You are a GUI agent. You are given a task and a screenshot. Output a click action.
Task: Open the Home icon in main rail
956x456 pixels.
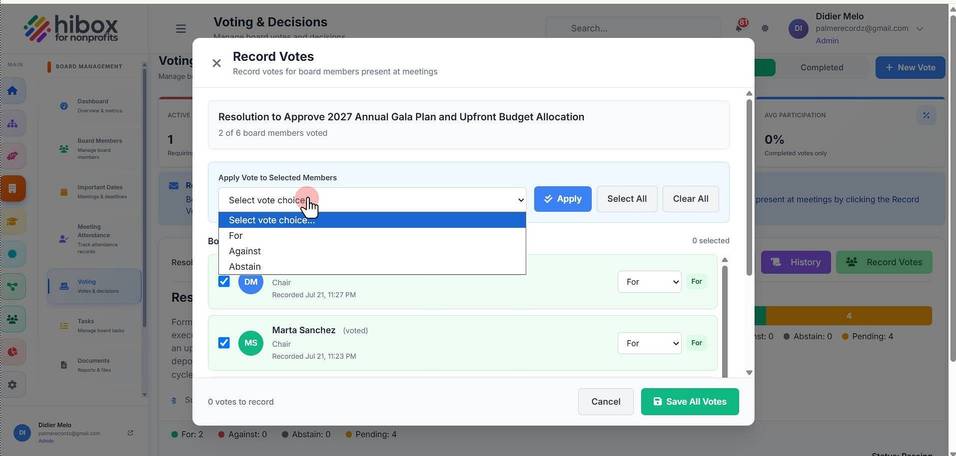tap(13, 91)
